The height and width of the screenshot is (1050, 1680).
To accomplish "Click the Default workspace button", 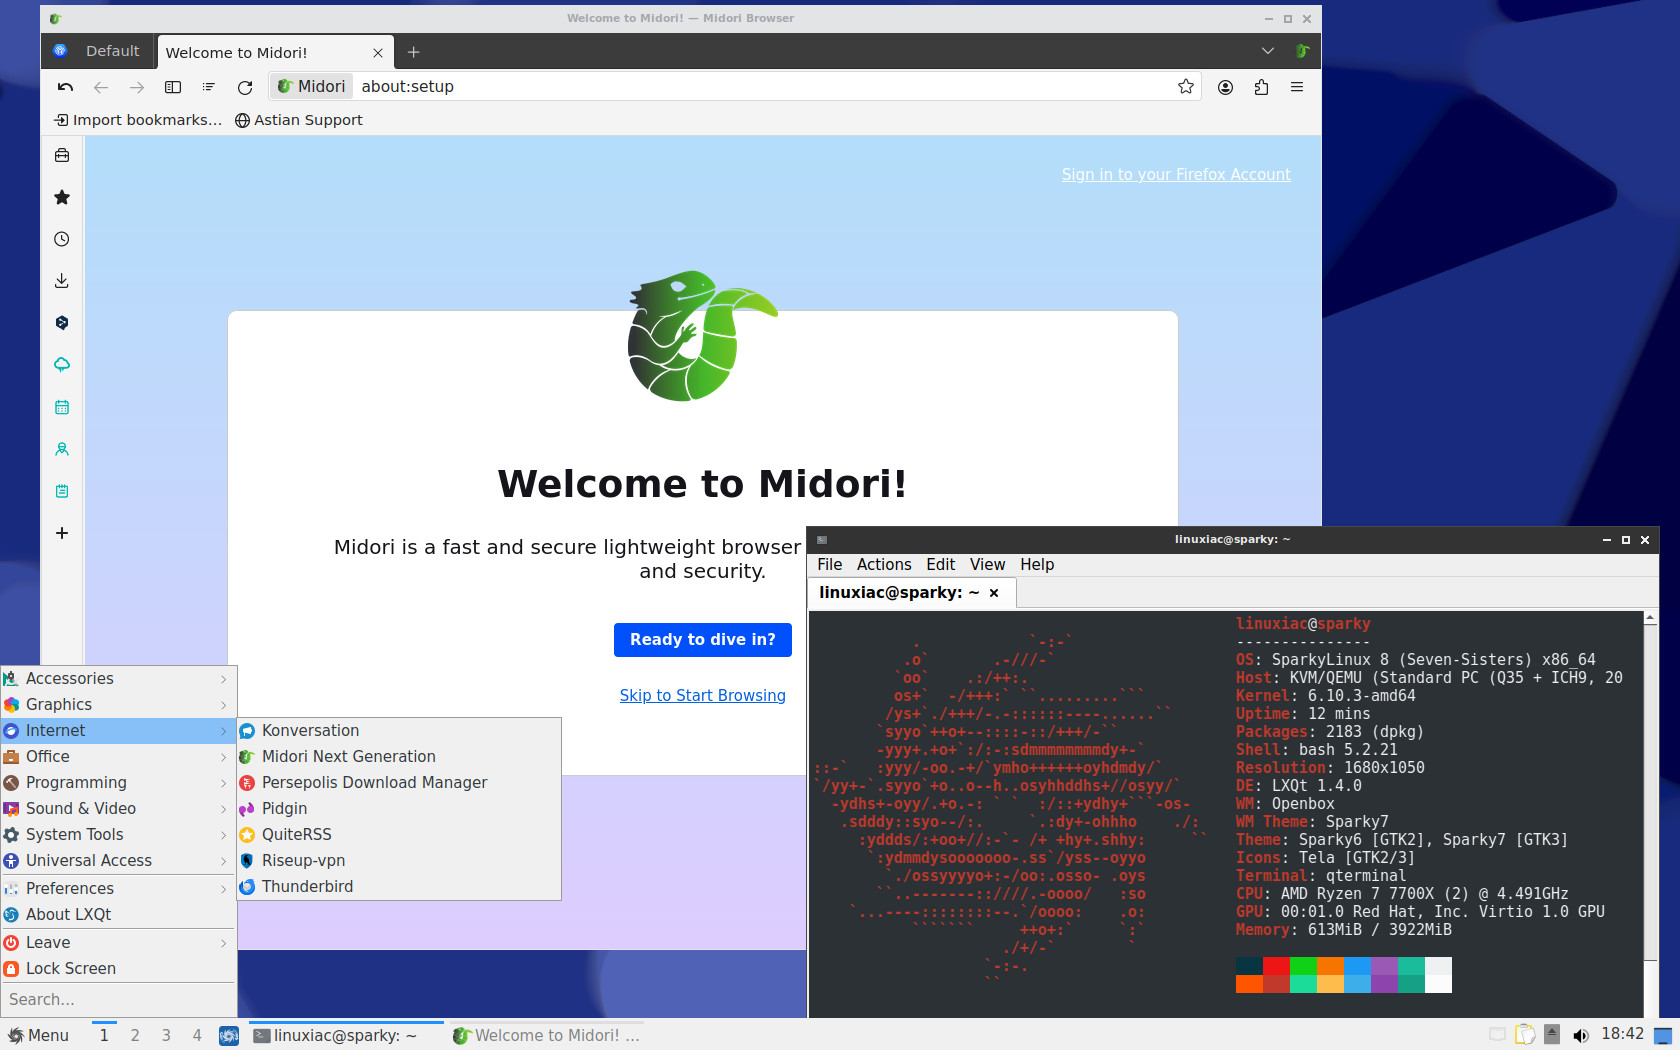I will point(97,51).
